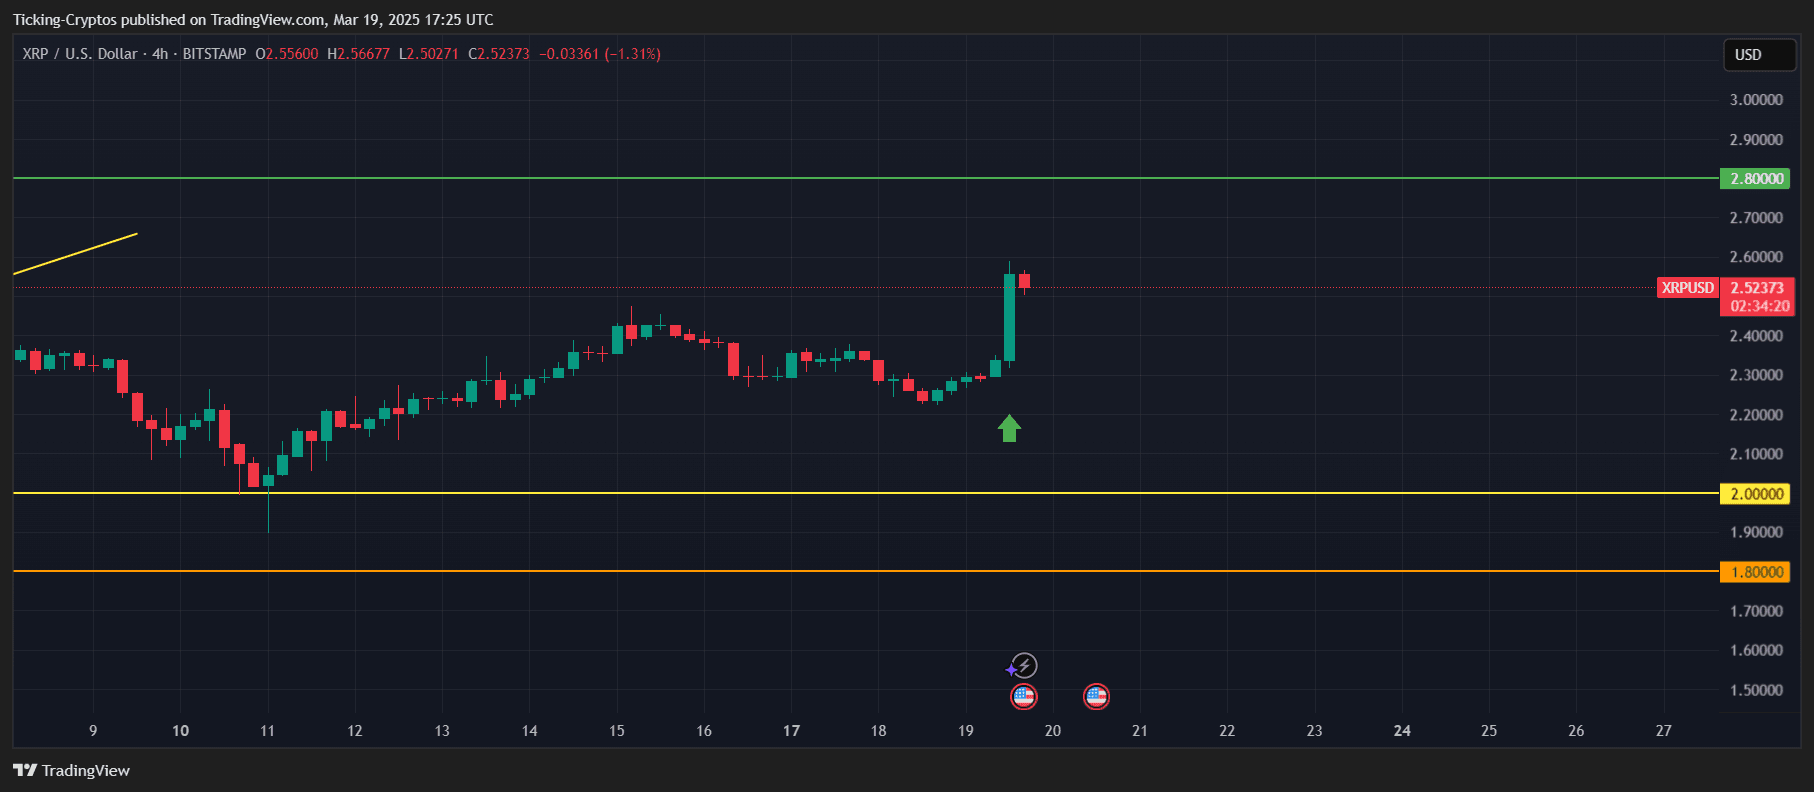Click the 1.90000 price axis label
Viewport: 1814px width, 792px height.
click(1756, 532)
